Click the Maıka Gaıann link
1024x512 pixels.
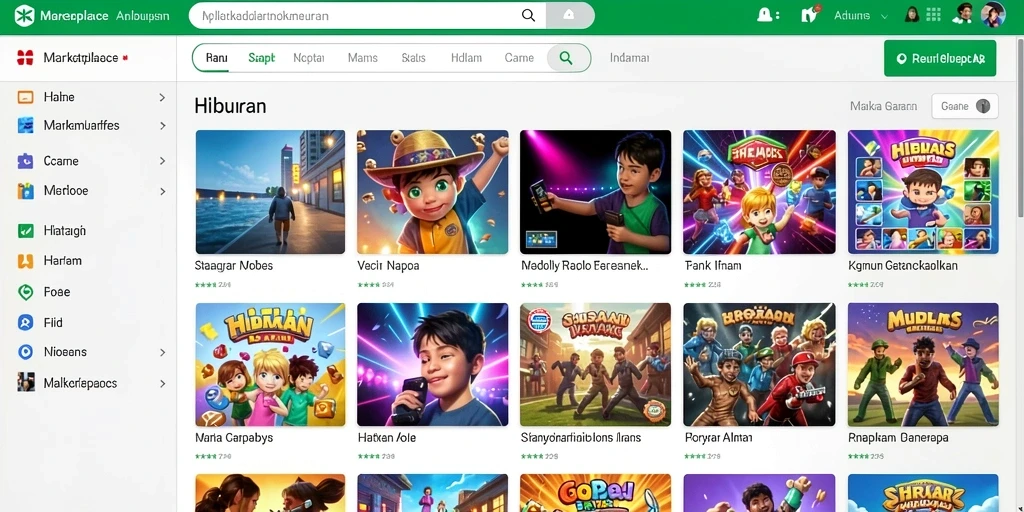pyautogui.click(x=884, y=106)
